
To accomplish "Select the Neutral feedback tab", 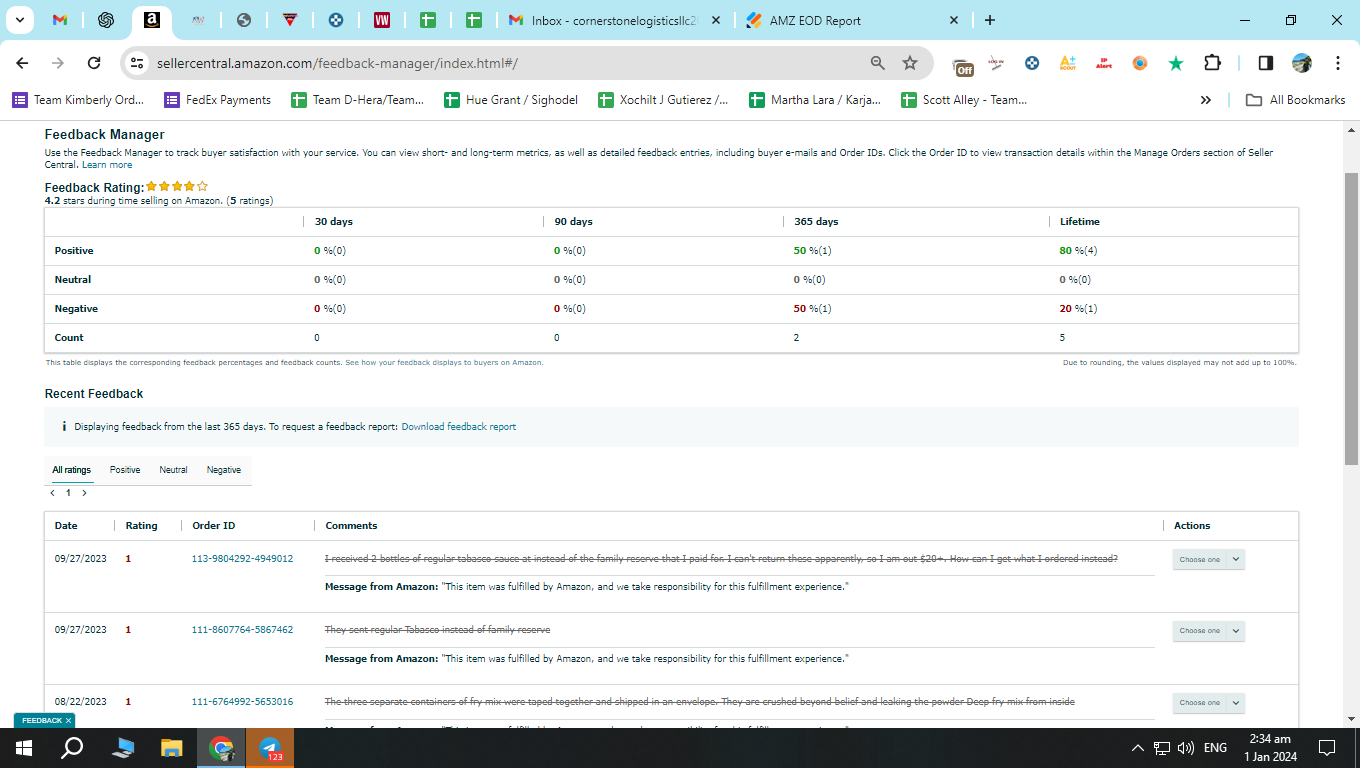I will click(173, 470).
